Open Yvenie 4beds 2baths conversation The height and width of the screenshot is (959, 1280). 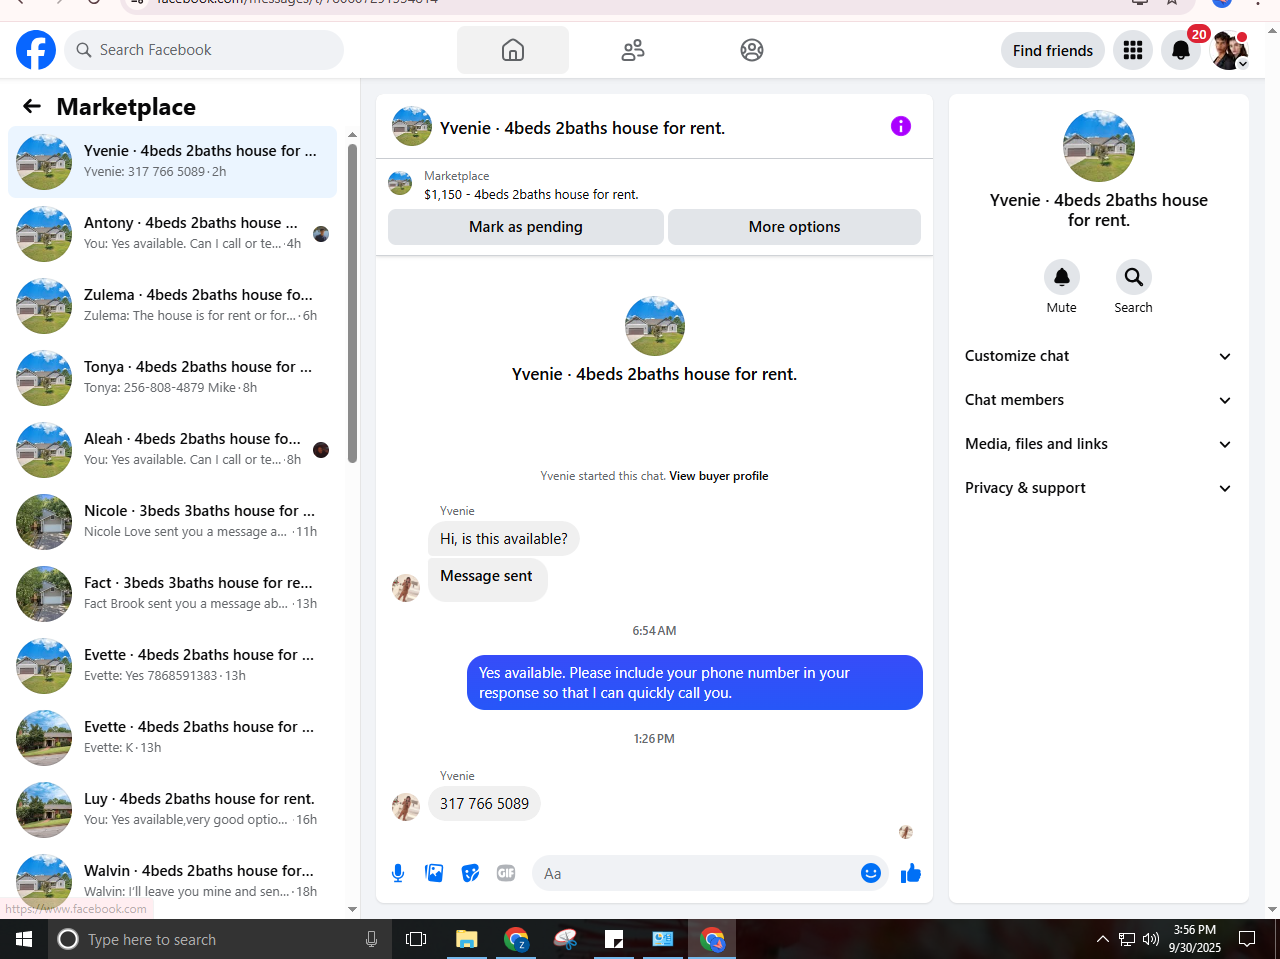172,162
